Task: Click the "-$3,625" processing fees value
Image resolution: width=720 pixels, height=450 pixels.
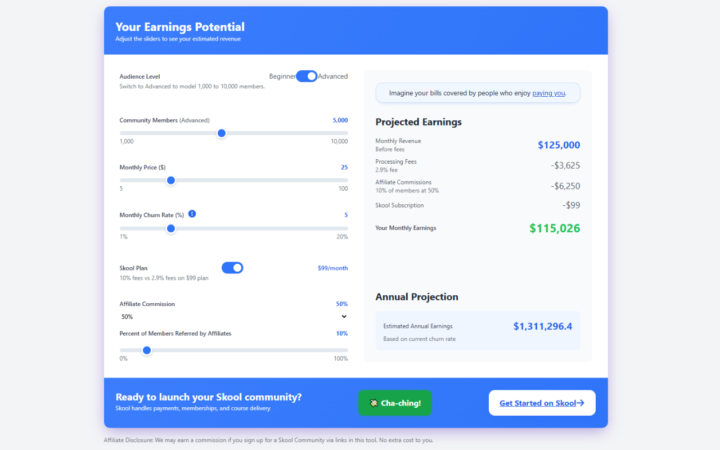Action: (565, 165)
